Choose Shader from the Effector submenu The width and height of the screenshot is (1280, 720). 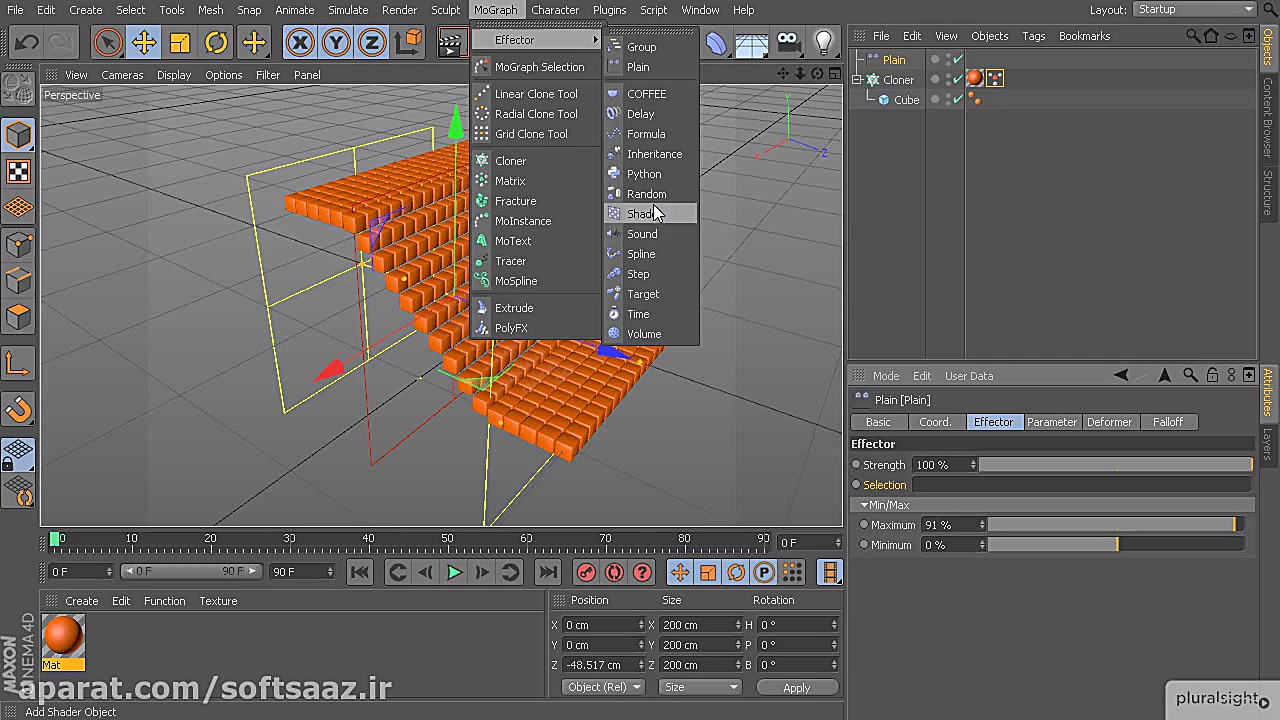pyautogui.click(x=643, y=213)
